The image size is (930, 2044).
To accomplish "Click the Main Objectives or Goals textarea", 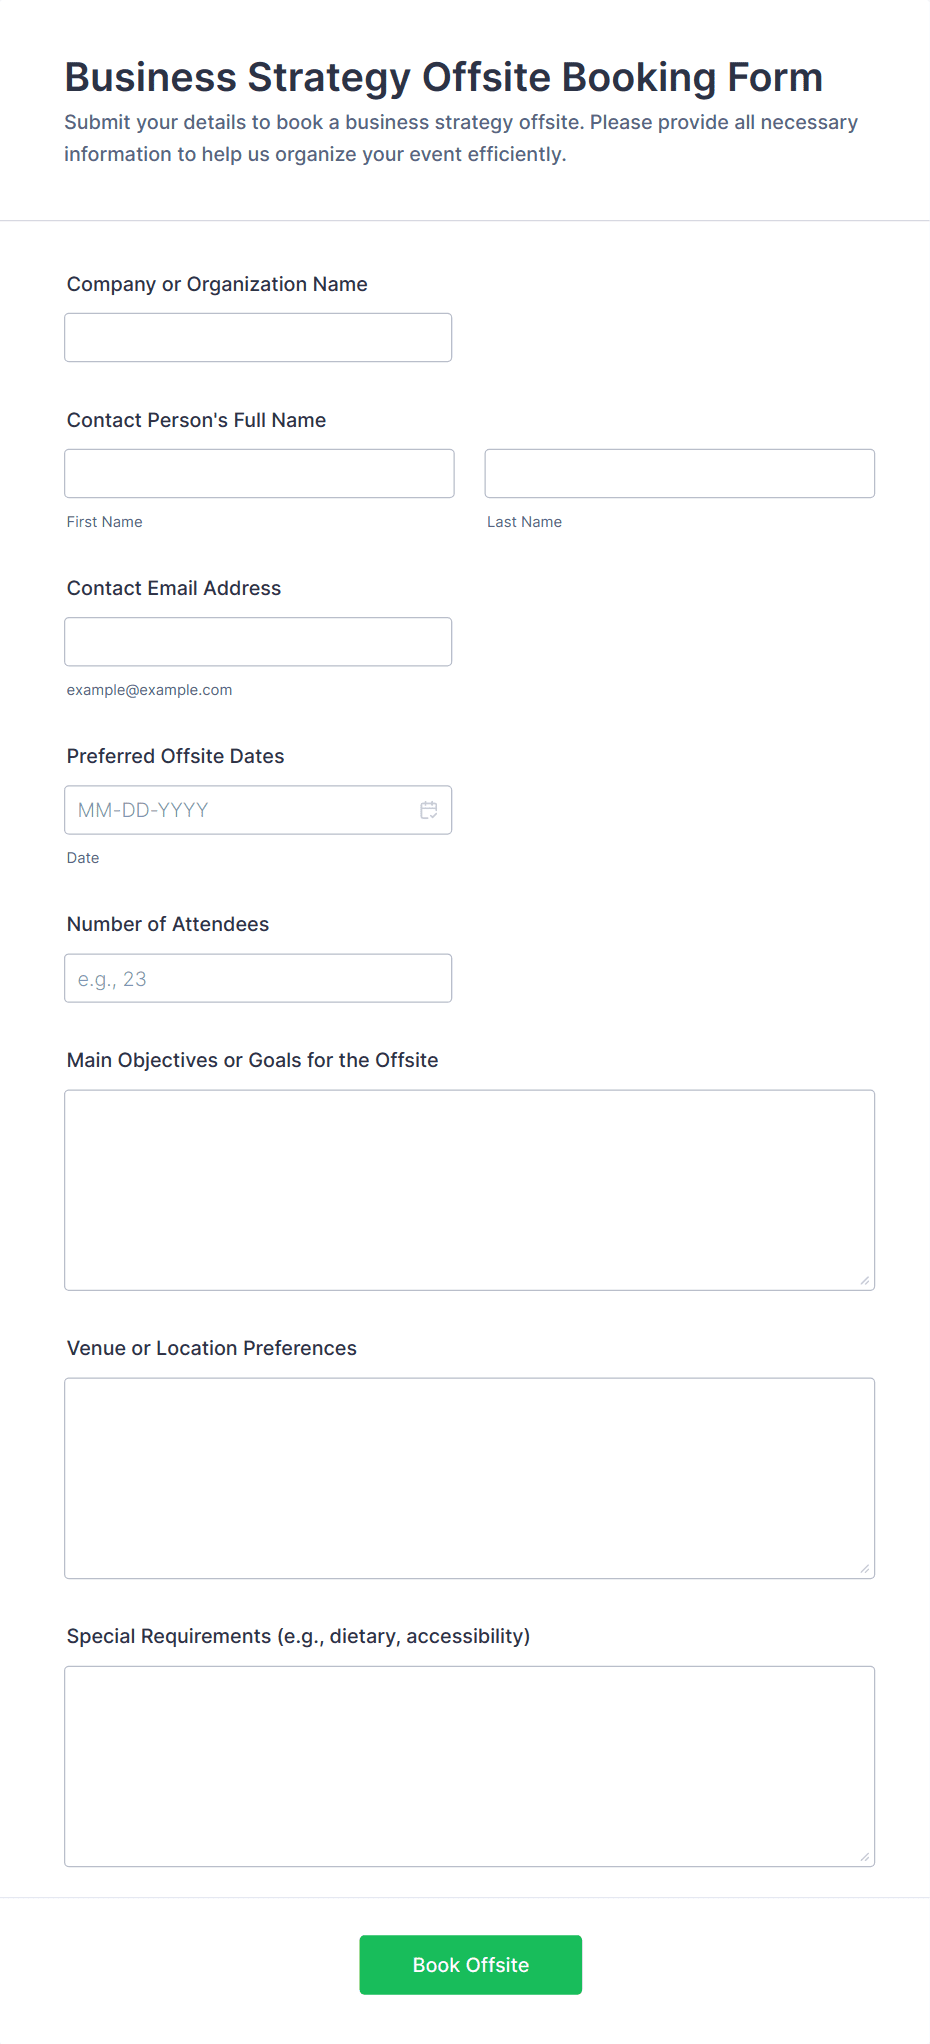I will point(469,1190).
